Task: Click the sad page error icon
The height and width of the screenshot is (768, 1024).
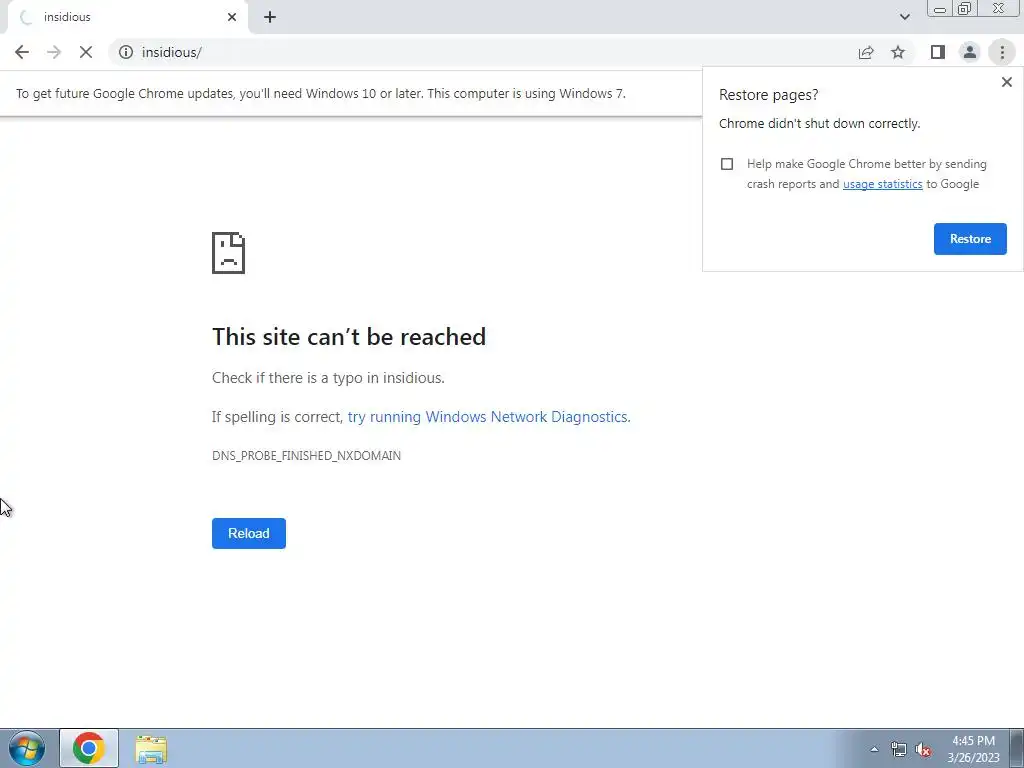Action: pos(229,253)
